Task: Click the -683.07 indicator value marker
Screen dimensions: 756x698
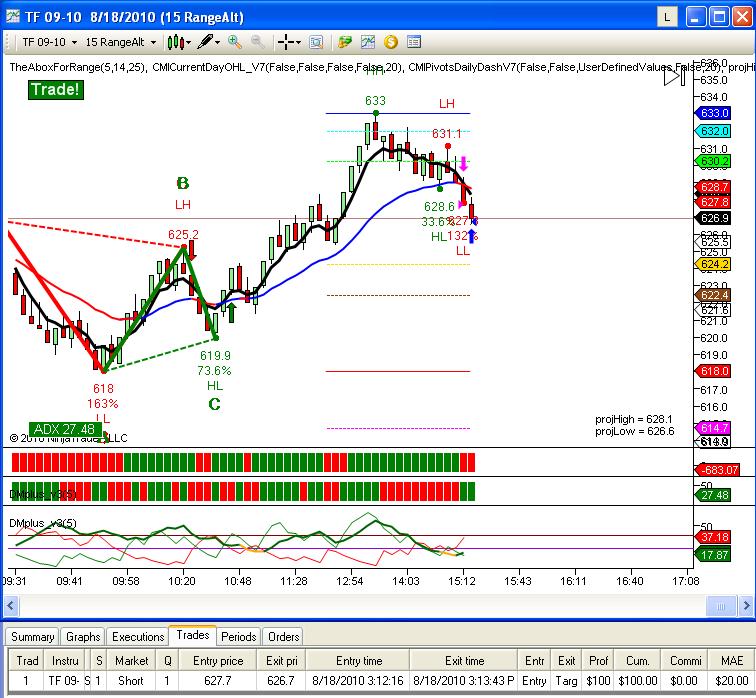Action: click(x=716, y=470)
